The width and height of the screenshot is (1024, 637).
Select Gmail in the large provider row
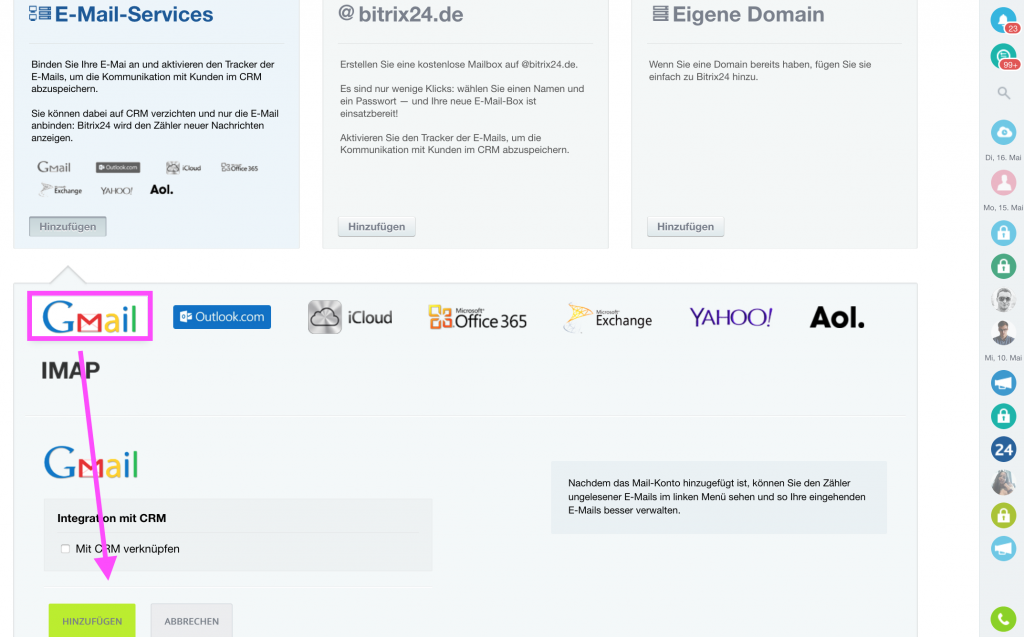click(90, 317)
